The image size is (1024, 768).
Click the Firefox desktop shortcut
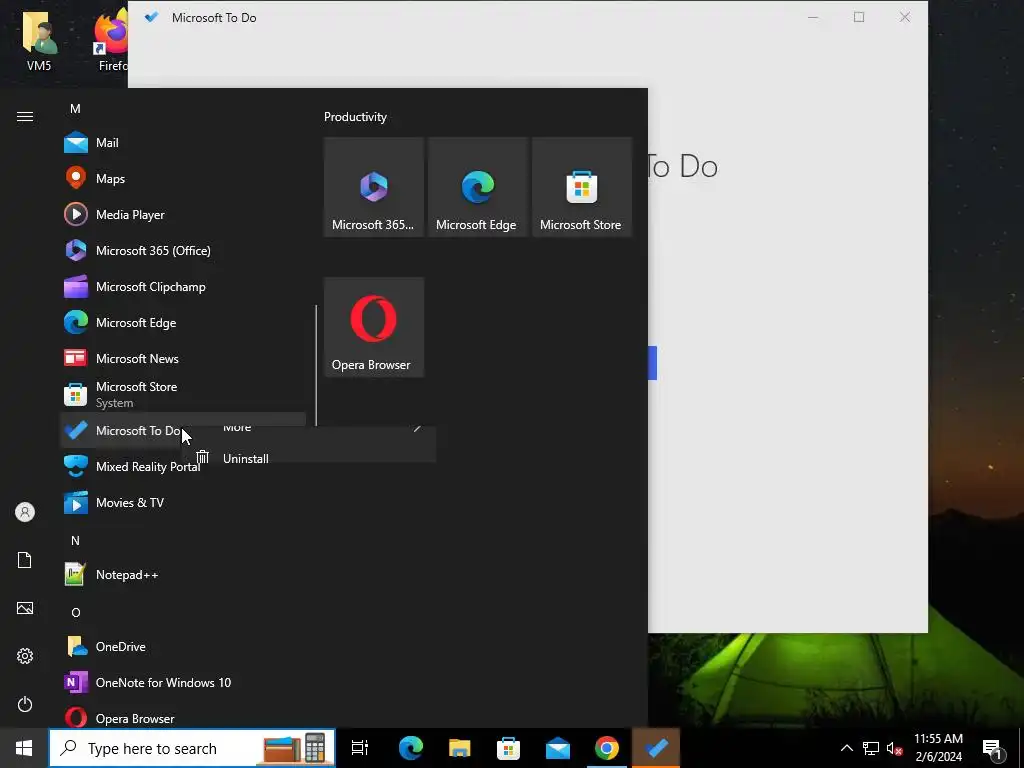110,40
